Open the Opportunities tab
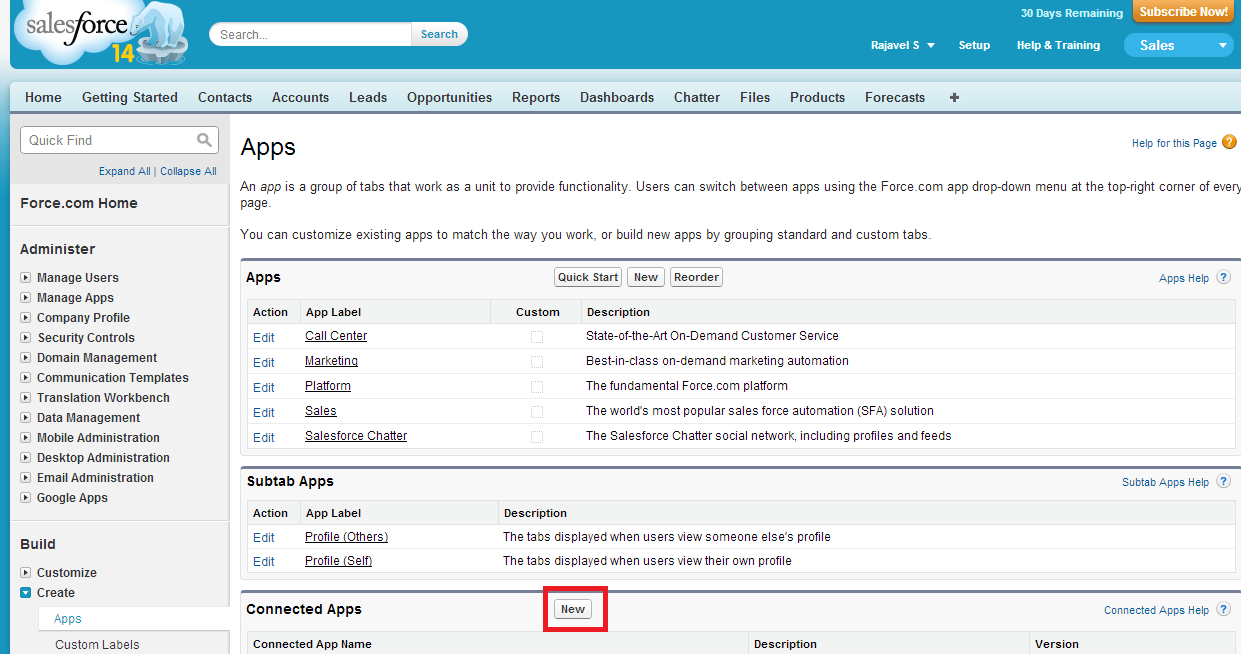1241x654 pixels. (449, 97)
